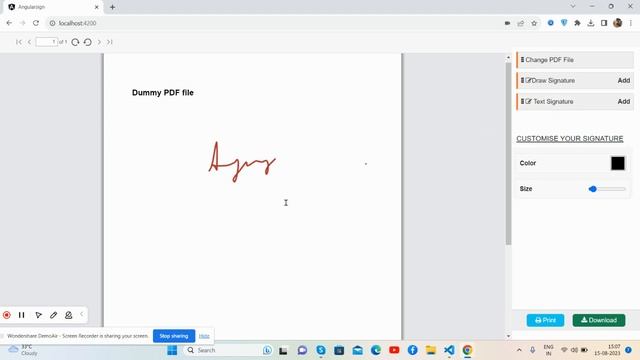This screenshot has width=640, height=360.
Task: Select the DemoAir pen annotation tool
Action: [53, 315]
